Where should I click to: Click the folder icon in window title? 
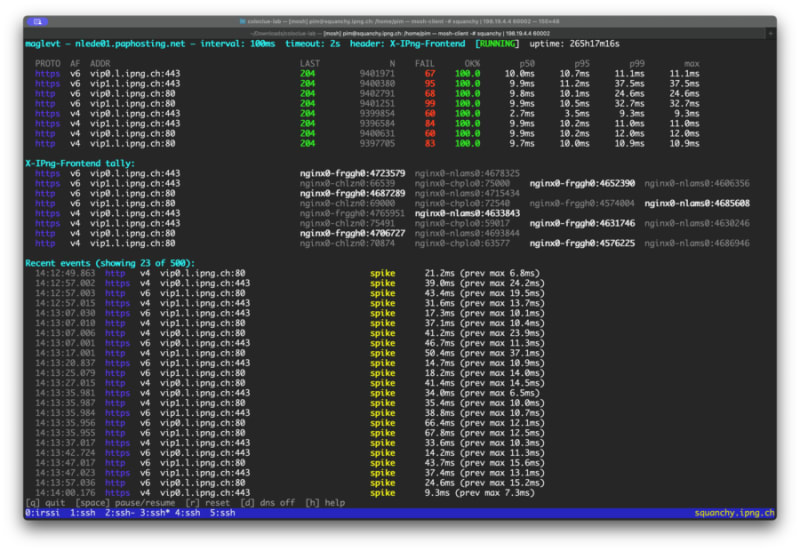[242, 21]
